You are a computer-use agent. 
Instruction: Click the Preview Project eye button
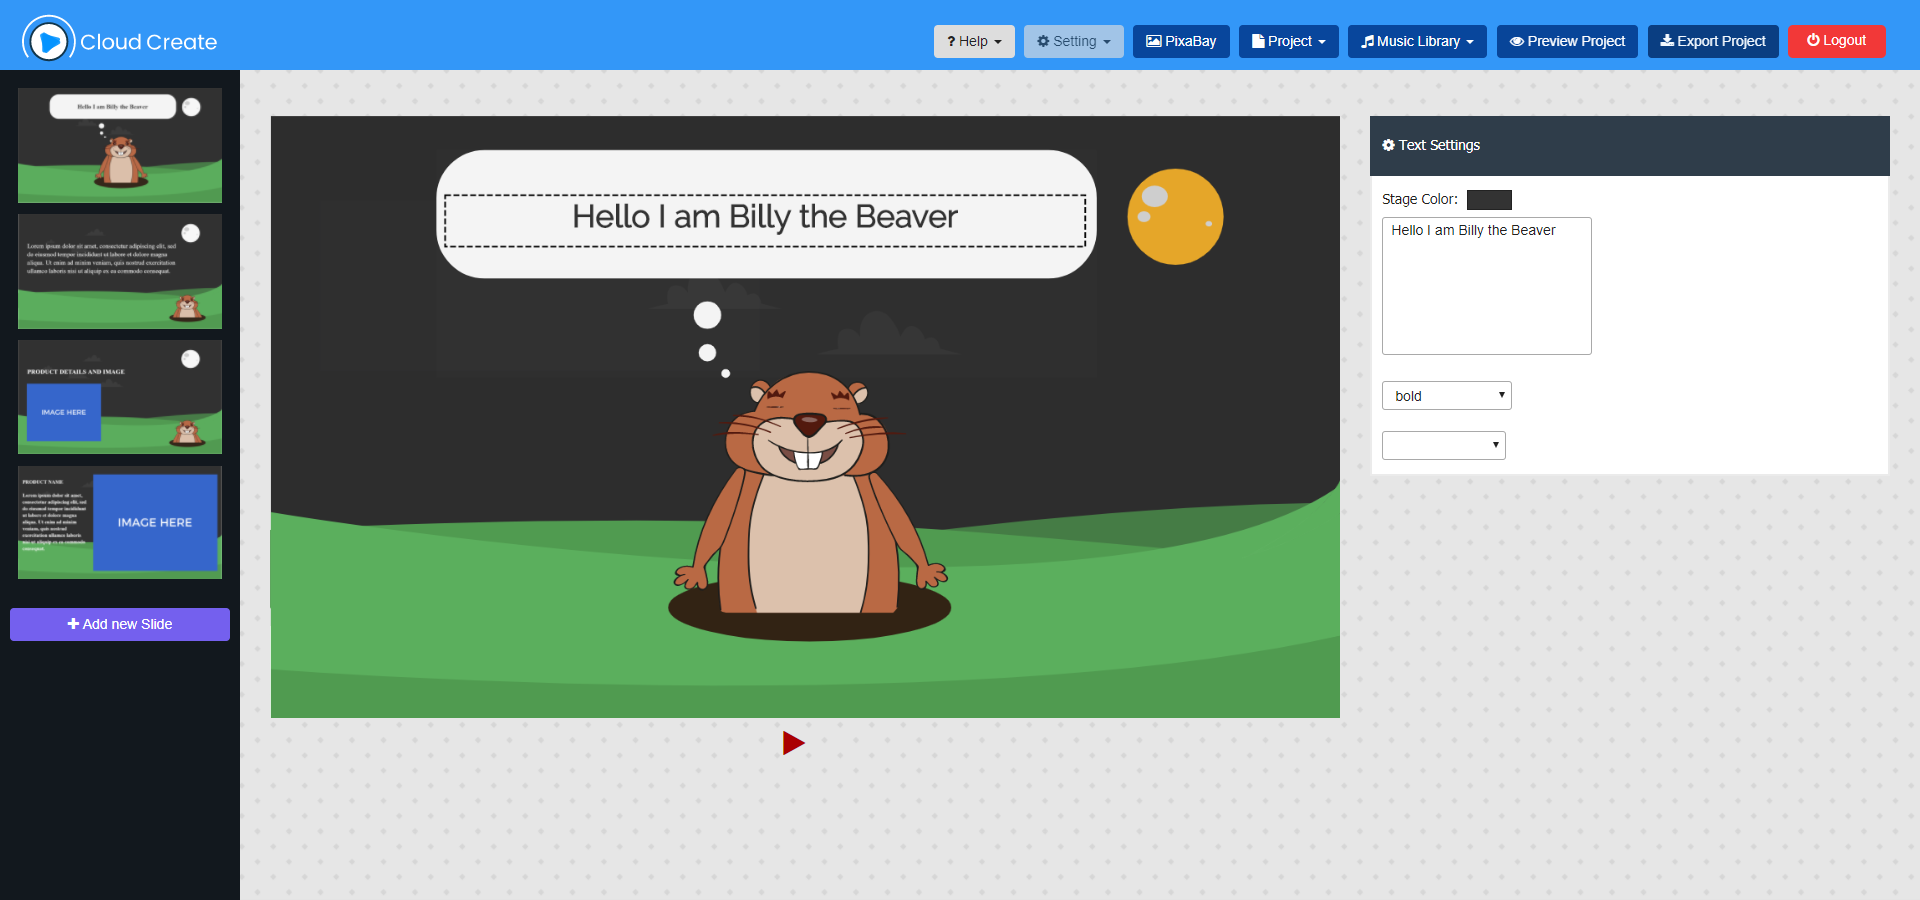[x=1566, y=41]
